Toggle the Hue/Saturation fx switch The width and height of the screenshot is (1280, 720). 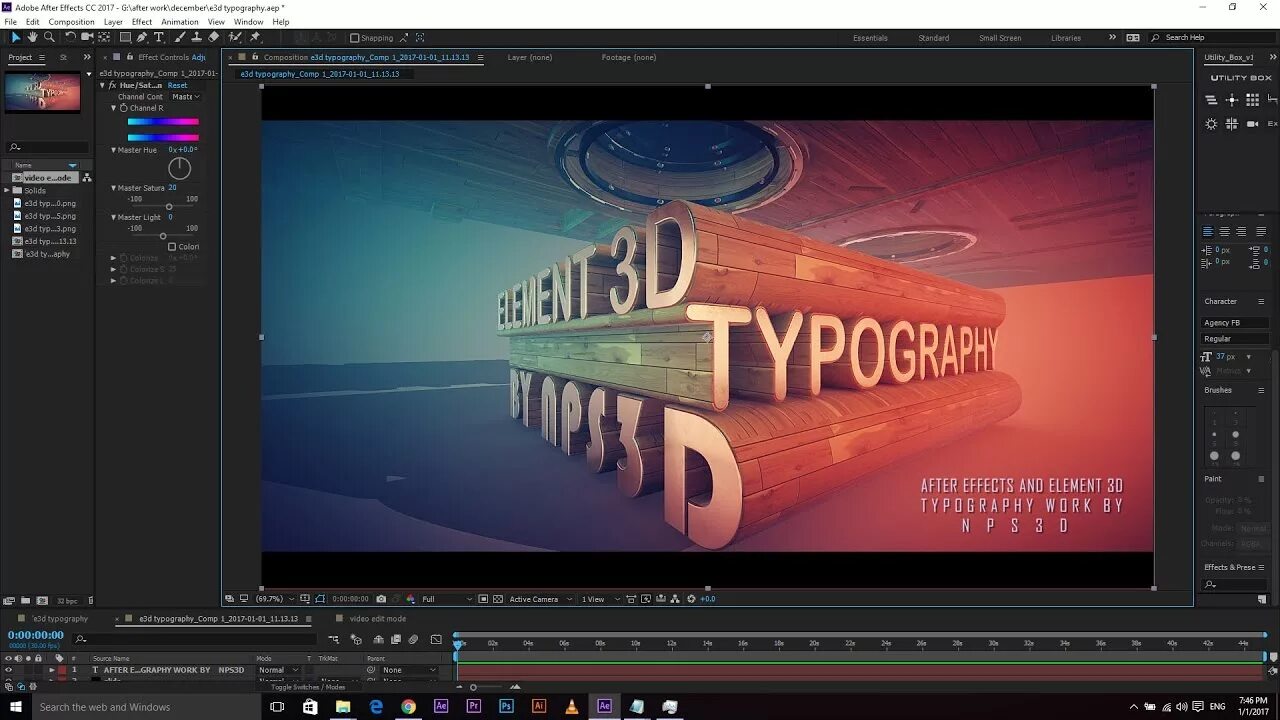113,85
